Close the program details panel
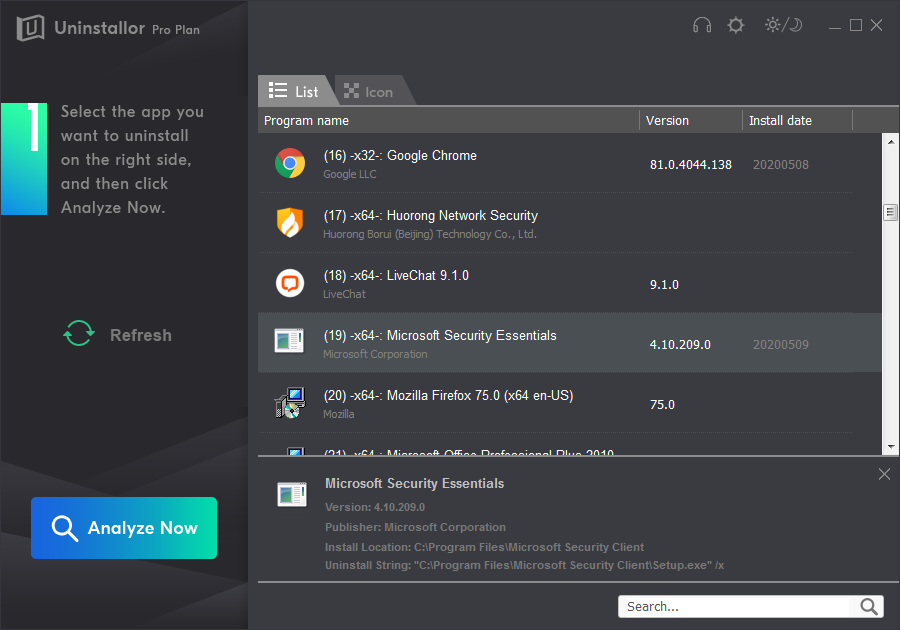This screenshot has height=630, width=900. coord(884,474)
